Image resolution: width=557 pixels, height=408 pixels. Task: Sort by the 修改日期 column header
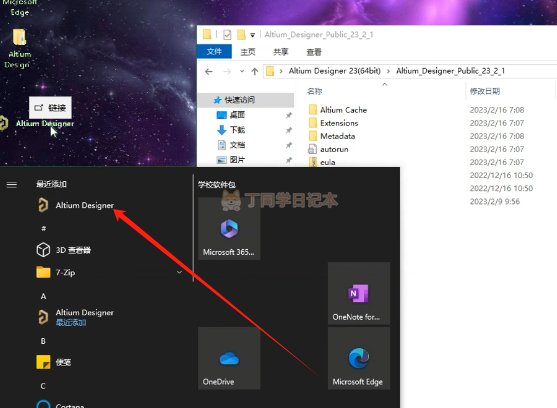point(485,91)
